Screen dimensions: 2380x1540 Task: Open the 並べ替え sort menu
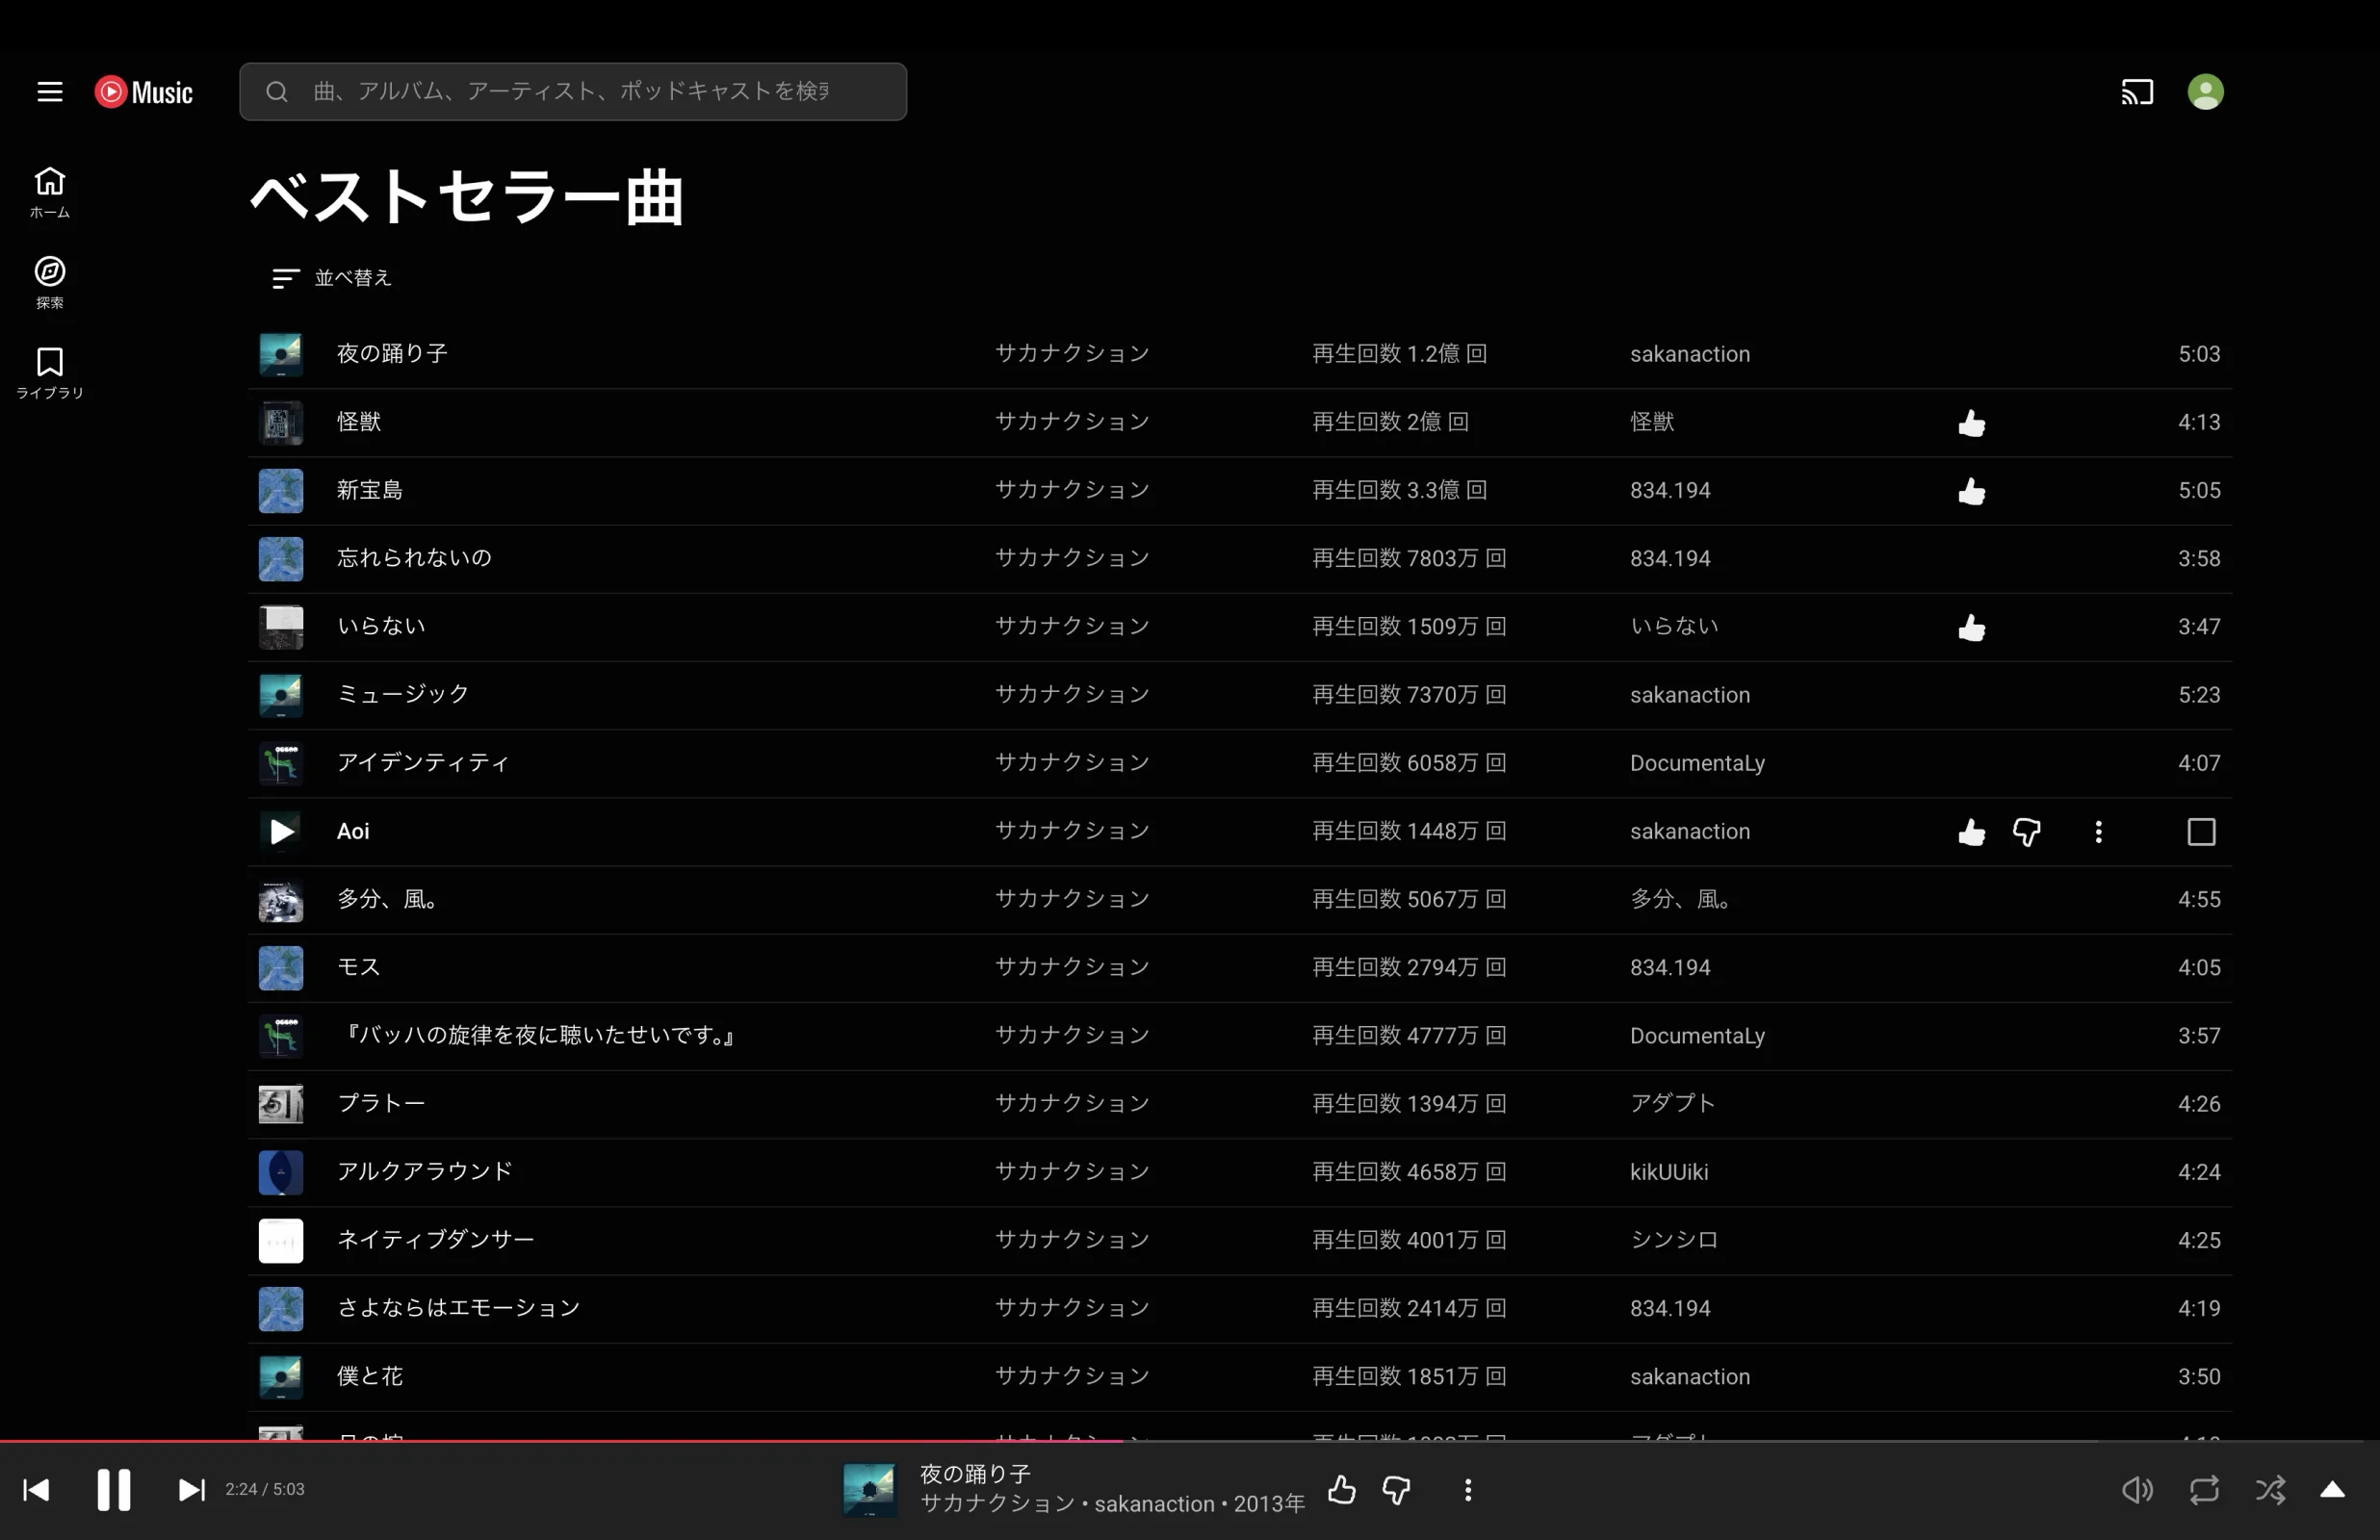[x=331, y=278]
